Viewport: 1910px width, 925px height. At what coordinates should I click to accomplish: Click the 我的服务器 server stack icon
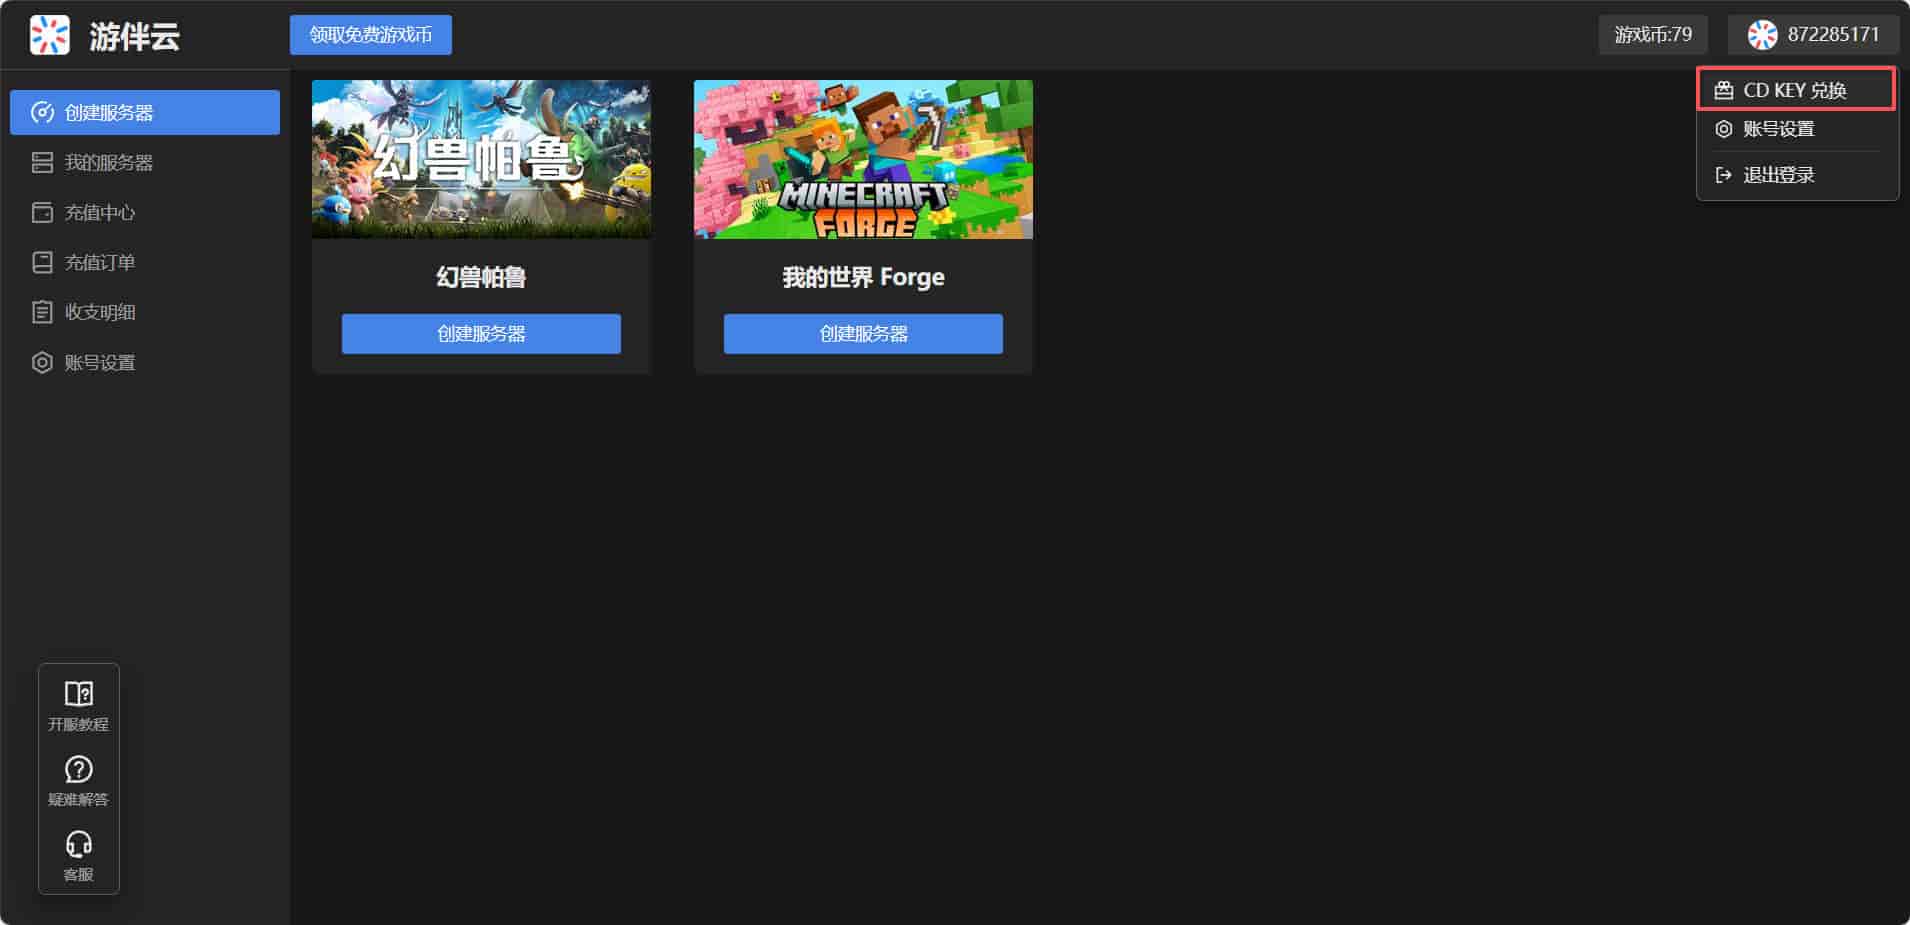pyautogui.click(x=42, y=162)
